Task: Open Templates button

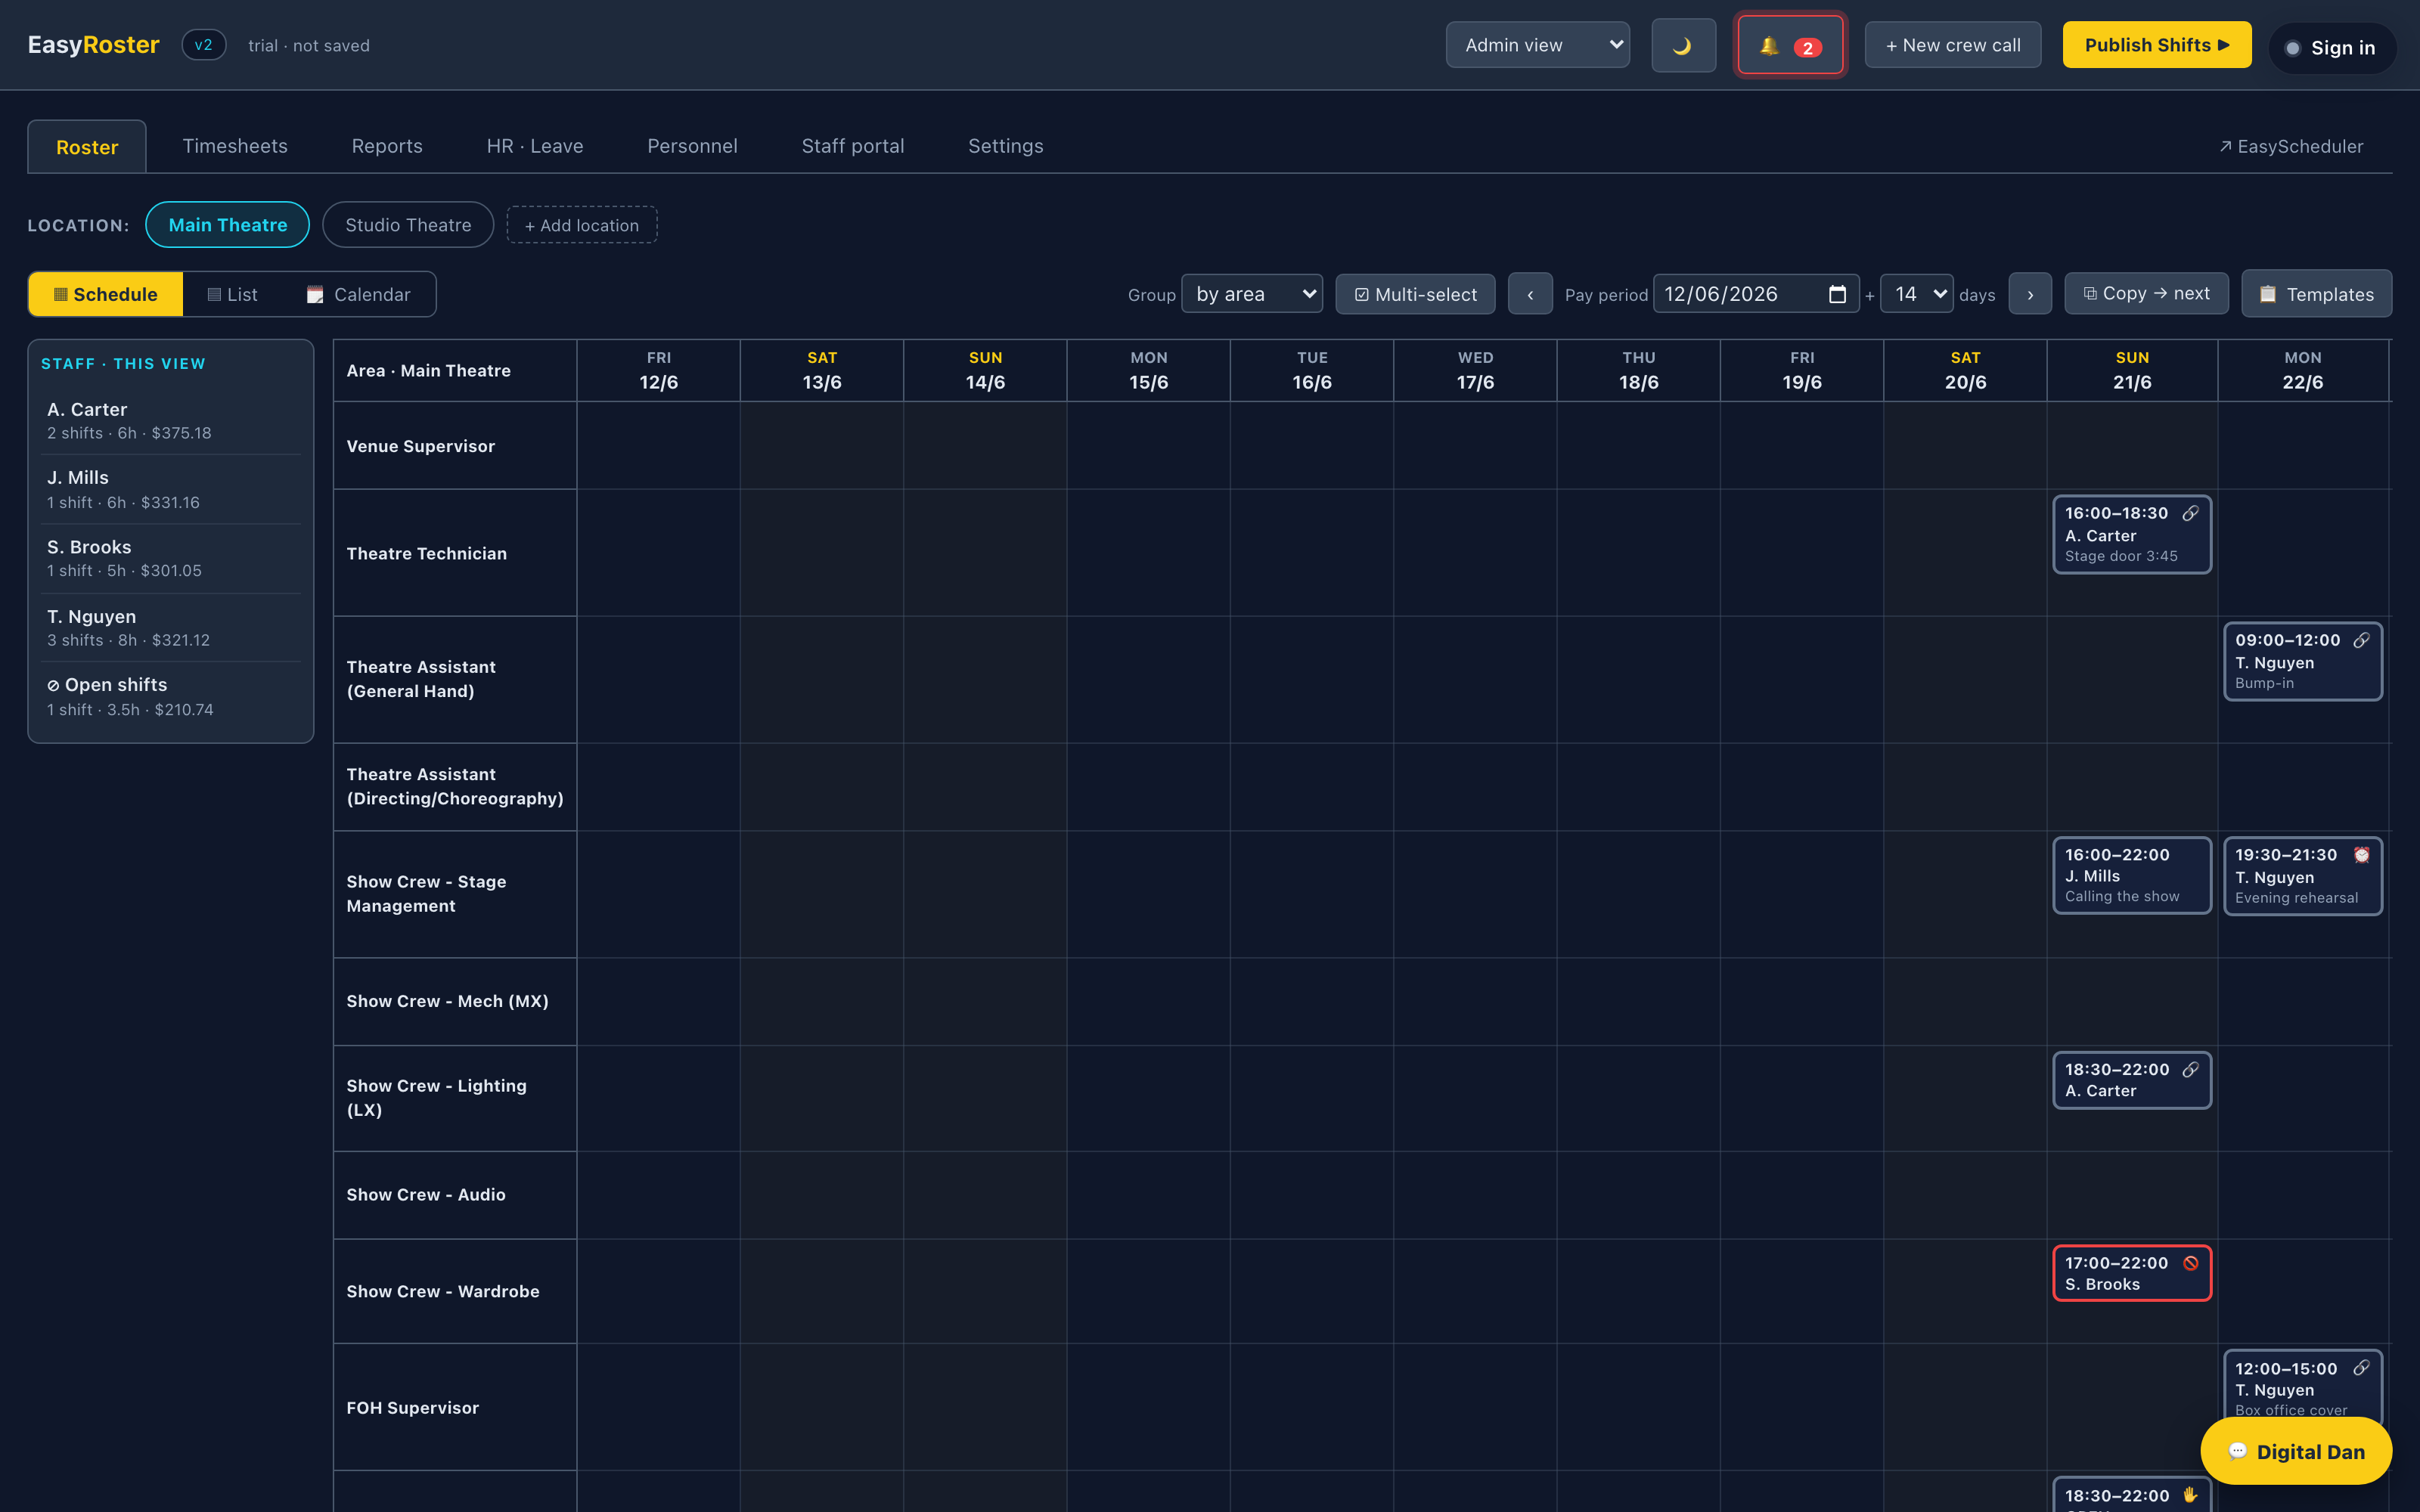Action: (2316, 294)
